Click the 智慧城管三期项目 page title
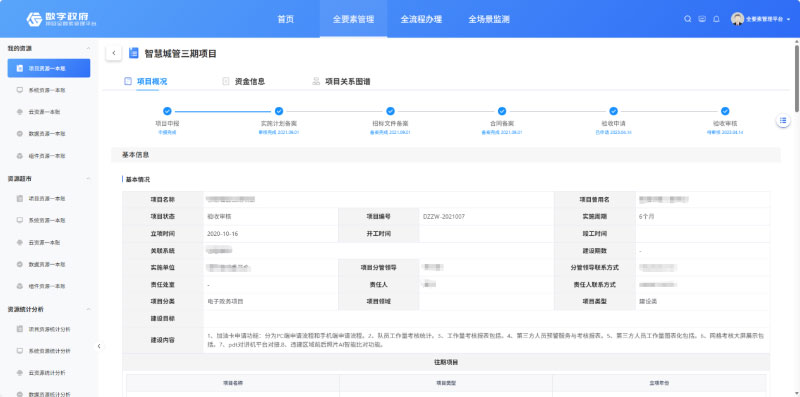The width and height of the screenshot is (800, 397). click(181, 53)
